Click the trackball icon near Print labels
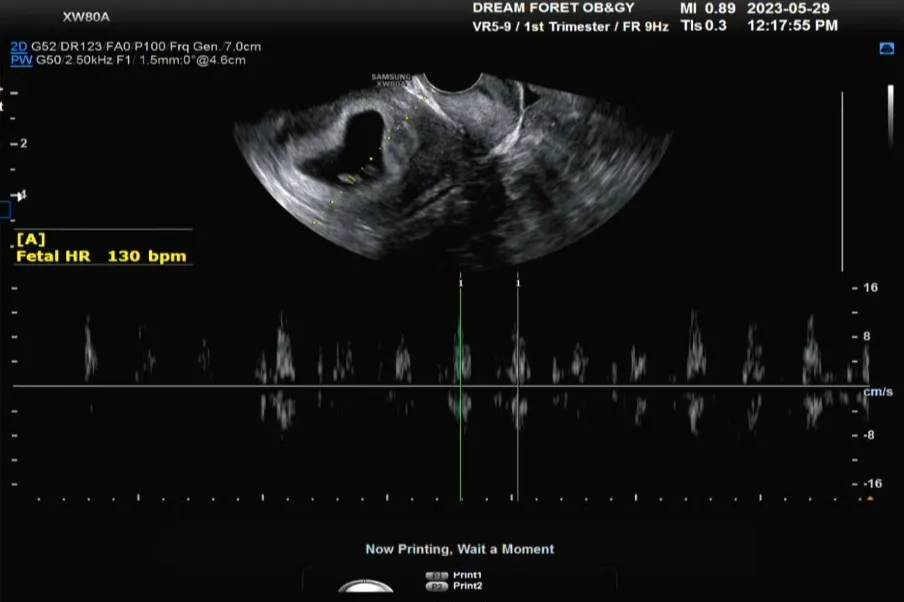Image resolution: width=904 pixels, height=602 pixels. pyautogui.click(x=366, y=585)
